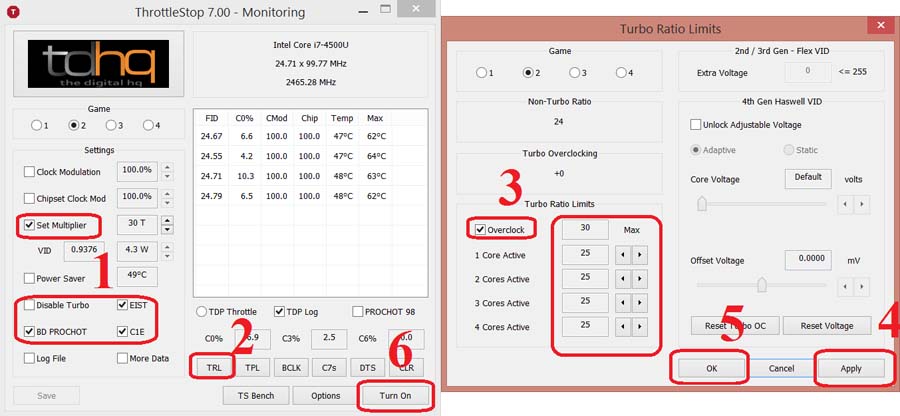Enable Chipset Clock Mod checkbox

tap(29, 199)
